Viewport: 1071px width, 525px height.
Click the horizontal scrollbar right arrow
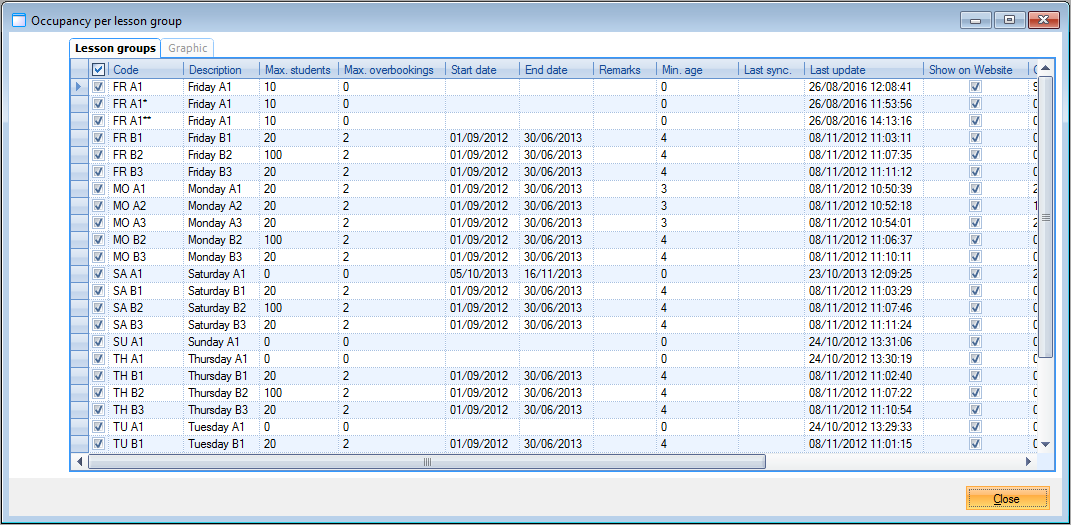pyautogui.click(x=1028, y=462)
